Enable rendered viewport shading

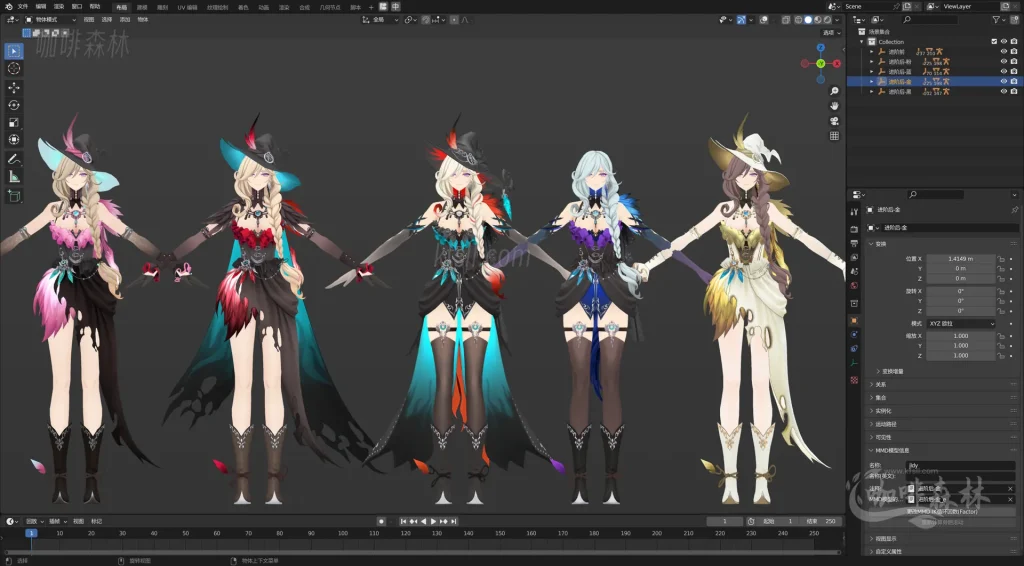click(x=827, y=20)
